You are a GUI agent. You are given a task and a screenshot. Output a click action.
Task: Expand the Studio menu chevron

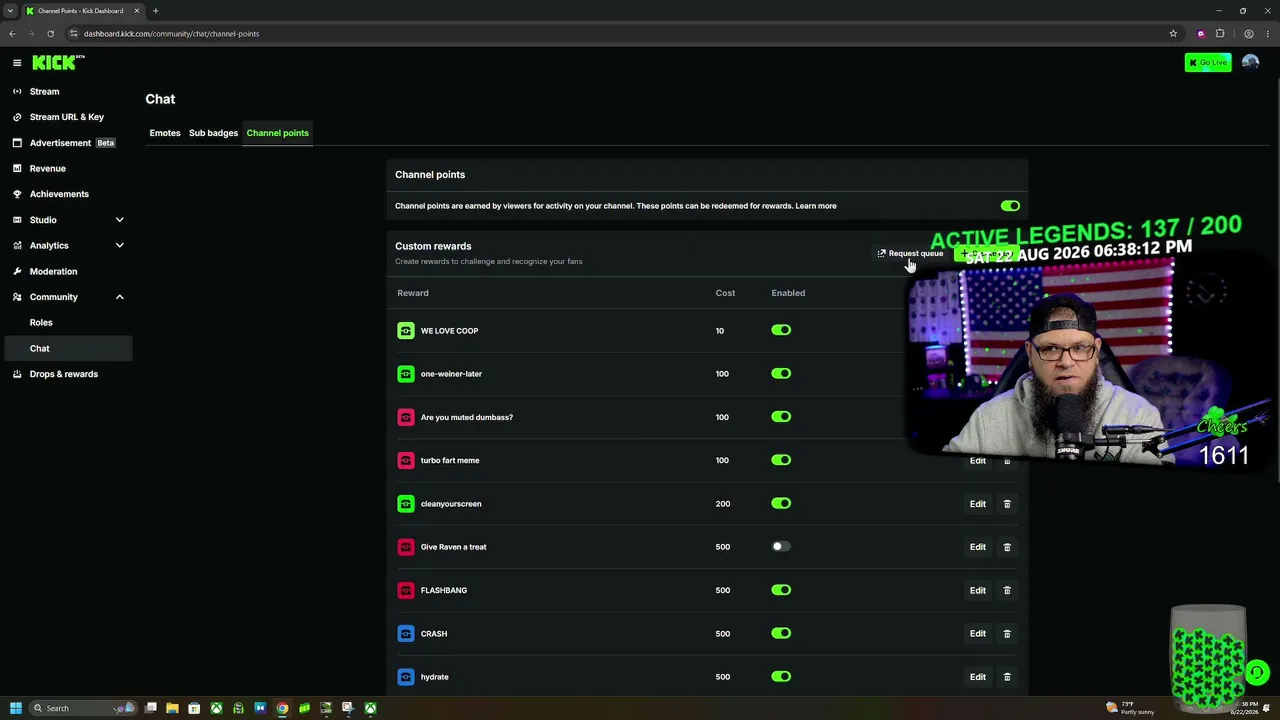click(119, 220)
